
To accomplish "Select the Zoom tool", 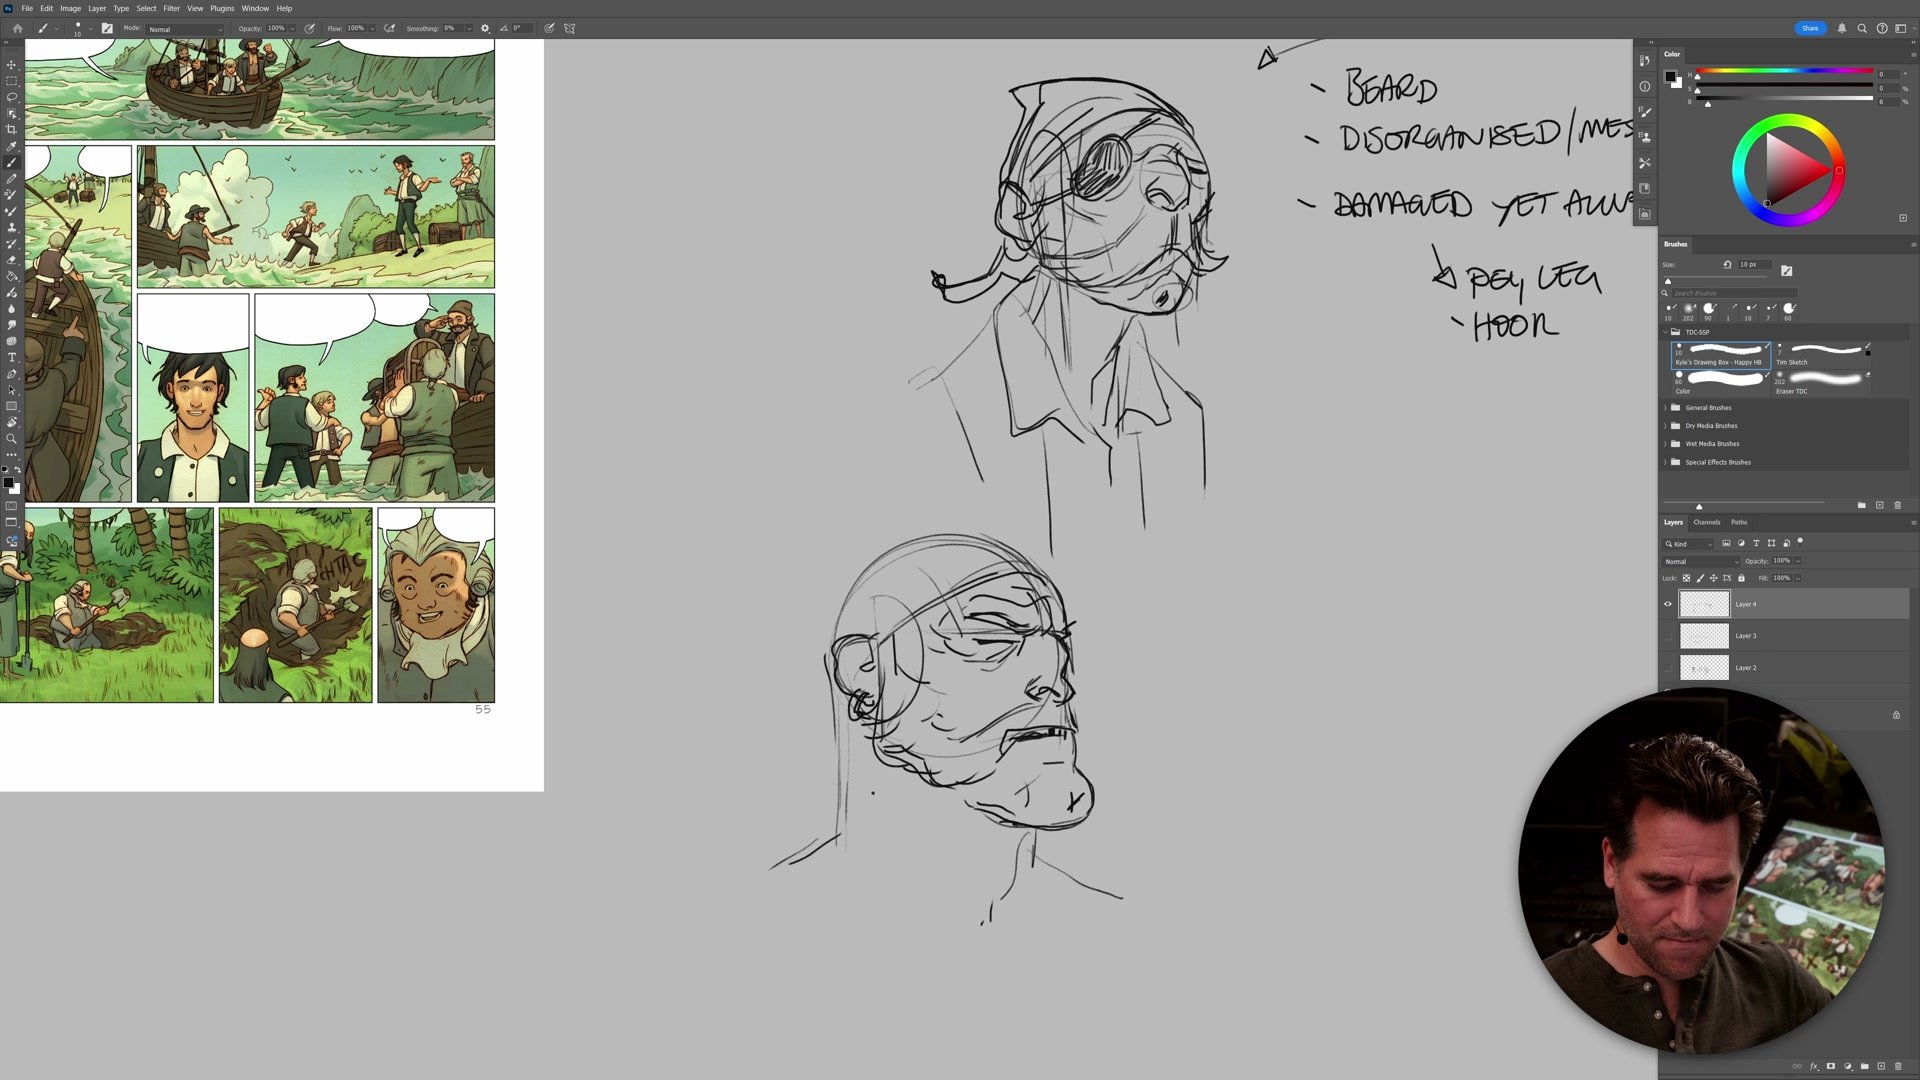I will coord(11,439).
